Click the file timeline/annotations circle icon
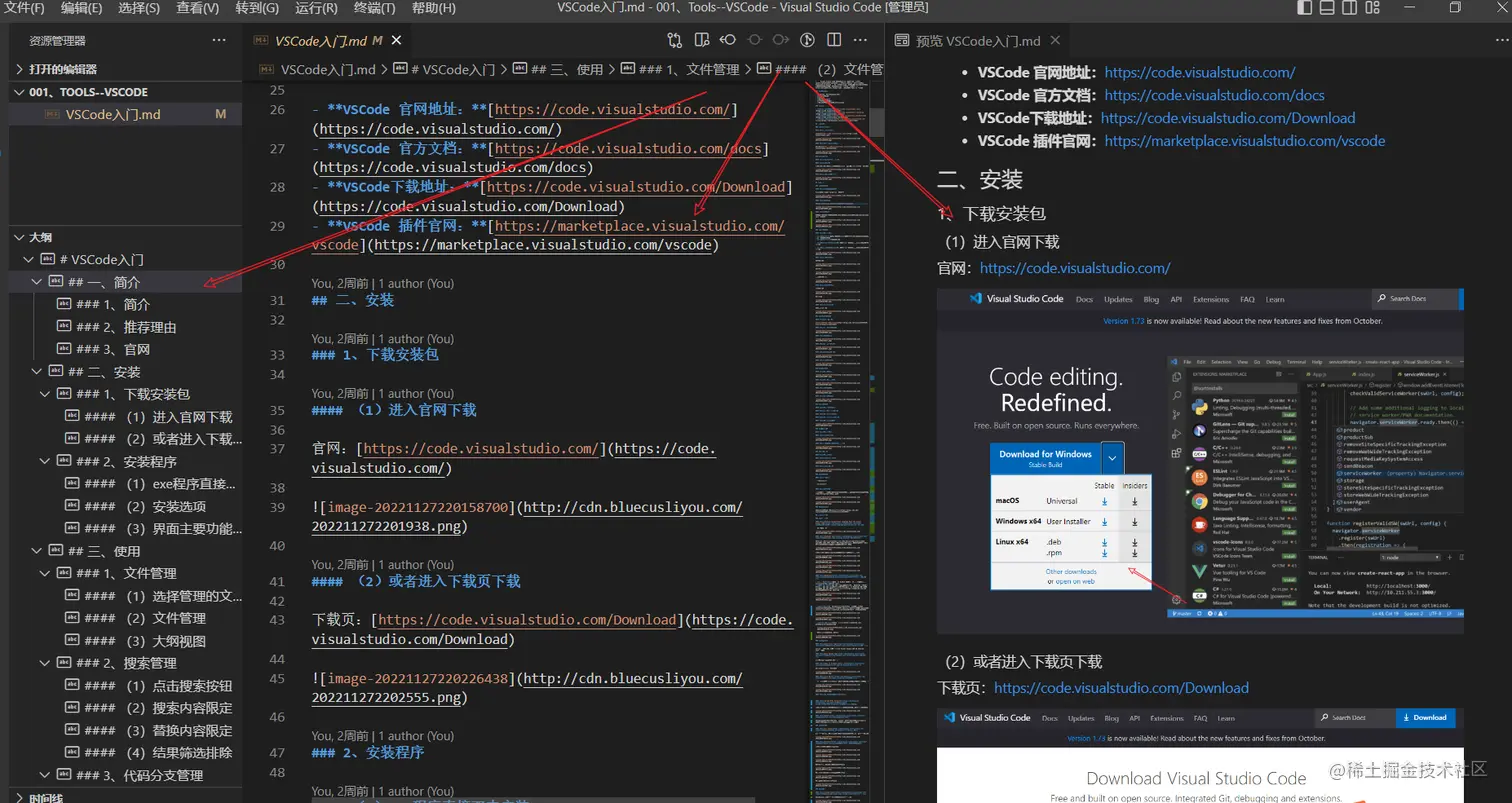The width and height of the screenshot is (1512, 803). [x=808, y=41]
